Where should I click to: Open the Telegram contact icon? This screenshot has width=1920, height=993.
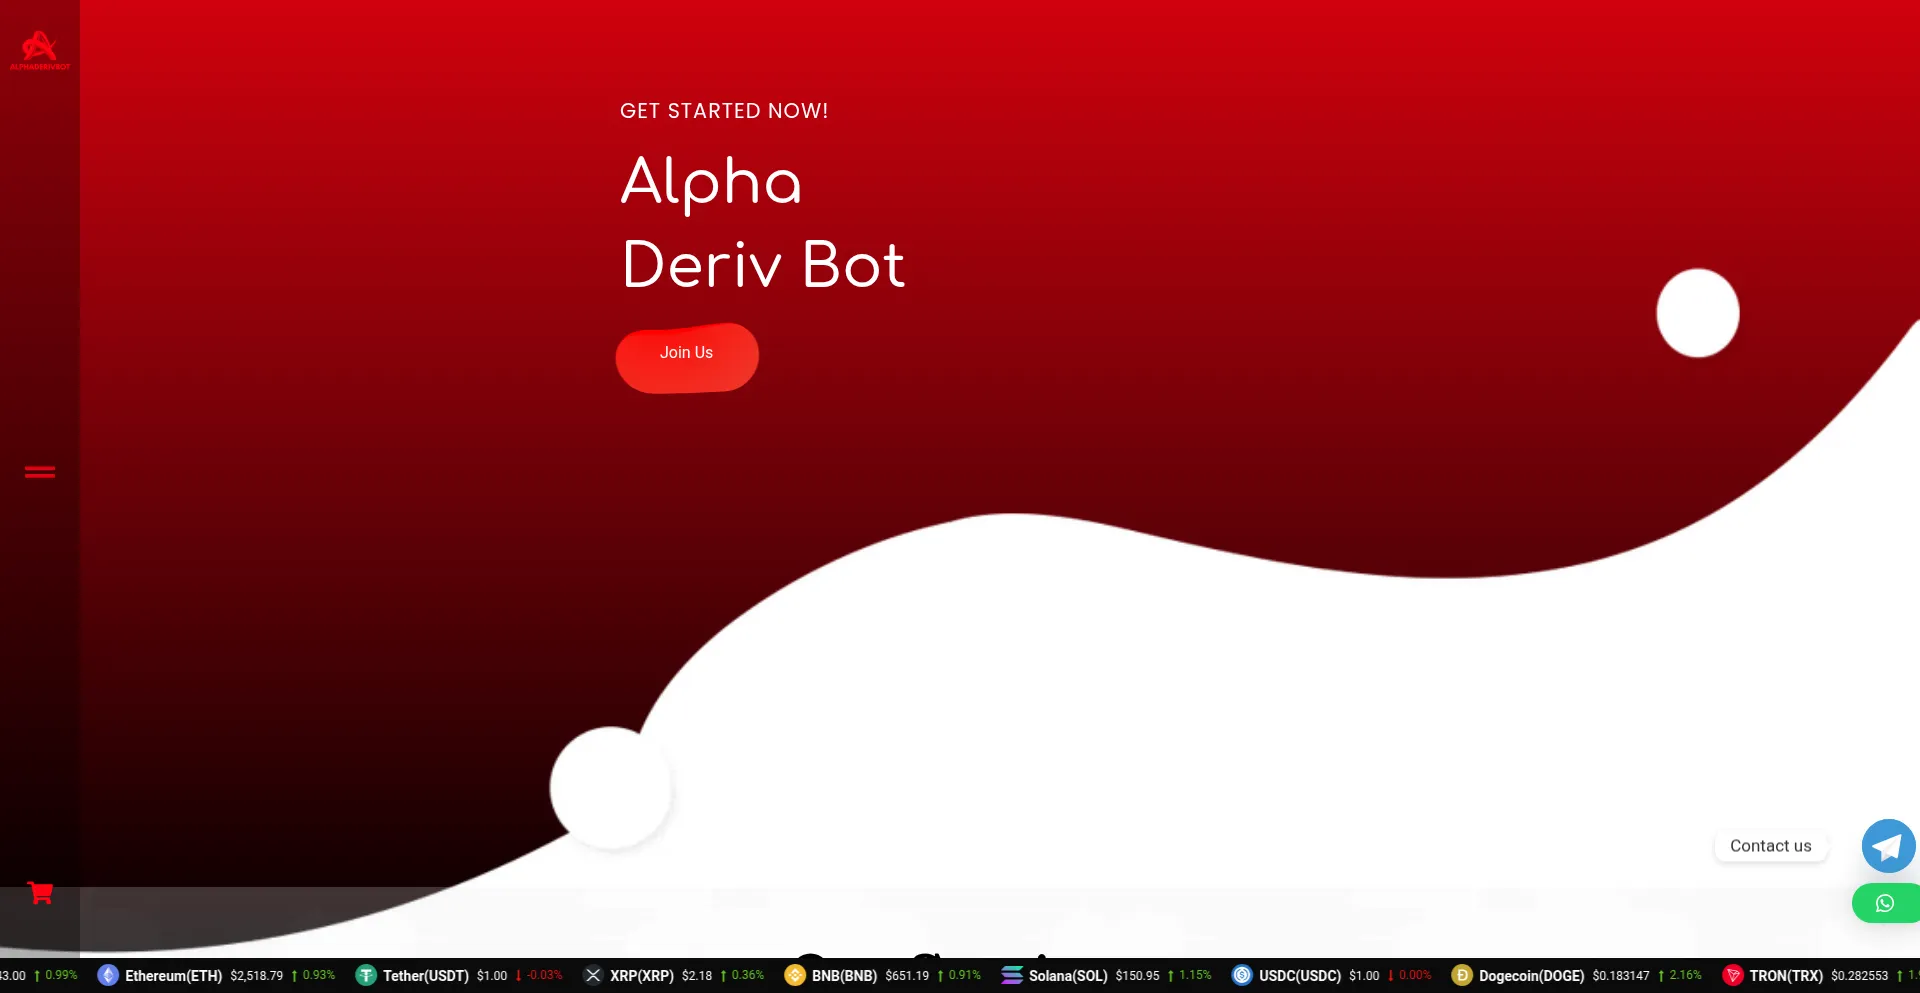pos(1888,846)
